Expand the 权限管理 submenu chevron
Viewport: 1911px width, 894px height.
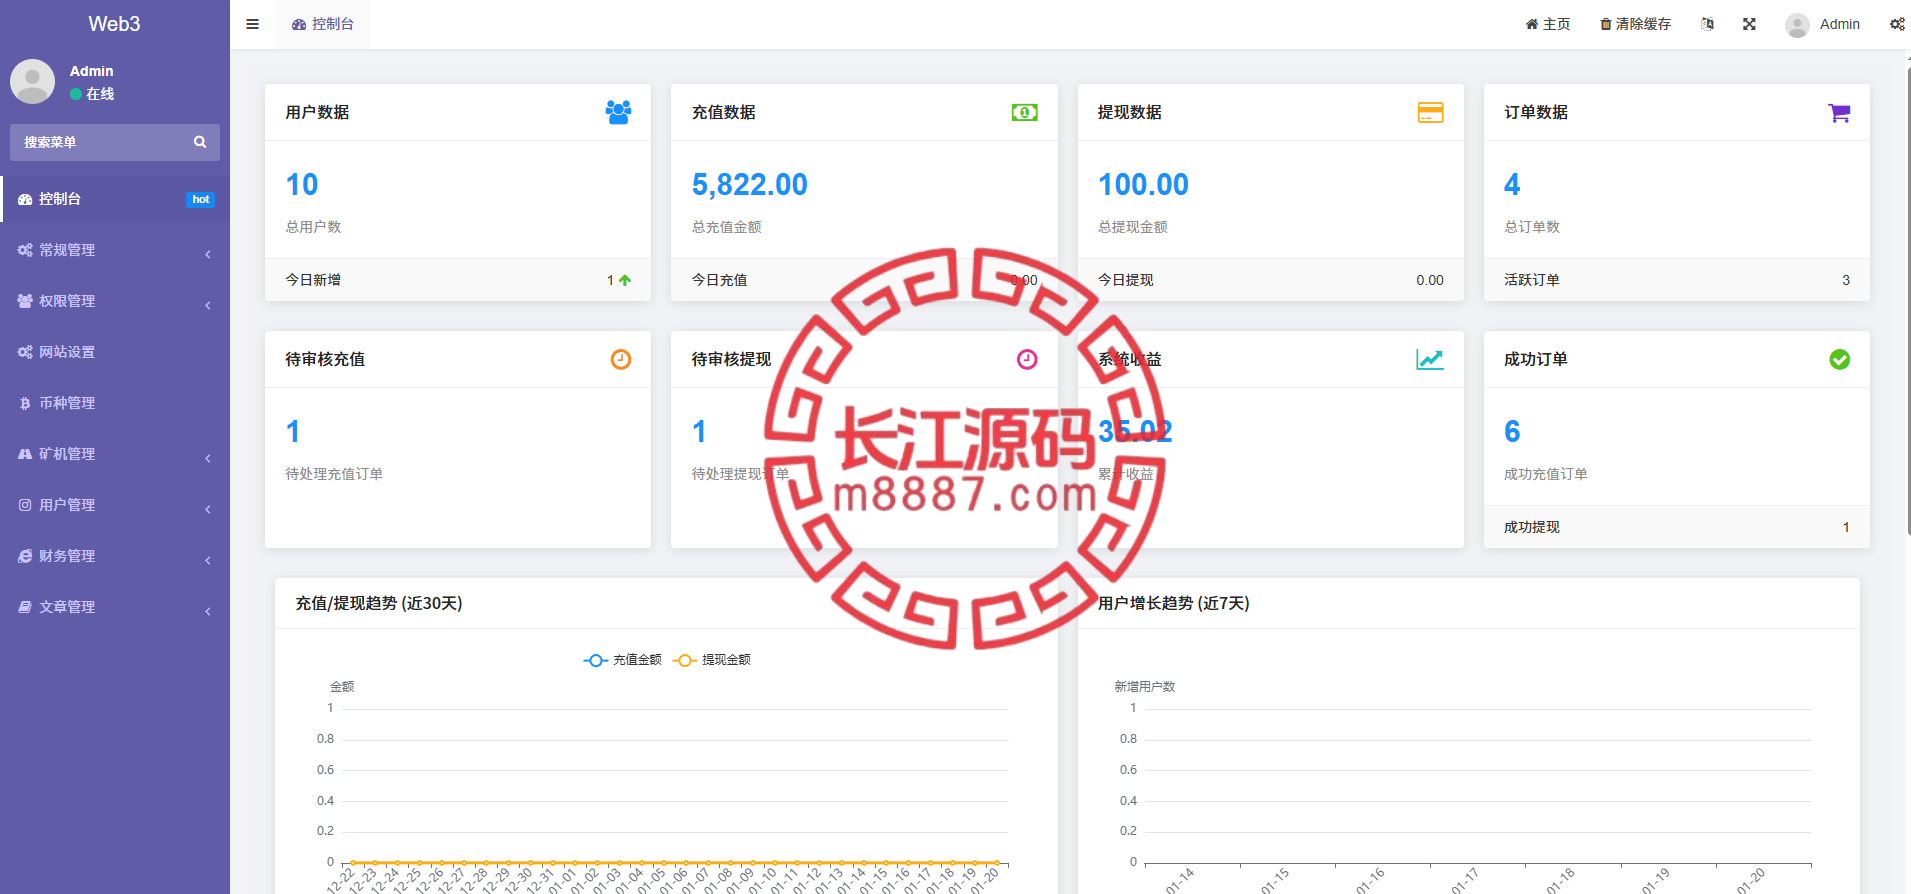tap(208, 305)
